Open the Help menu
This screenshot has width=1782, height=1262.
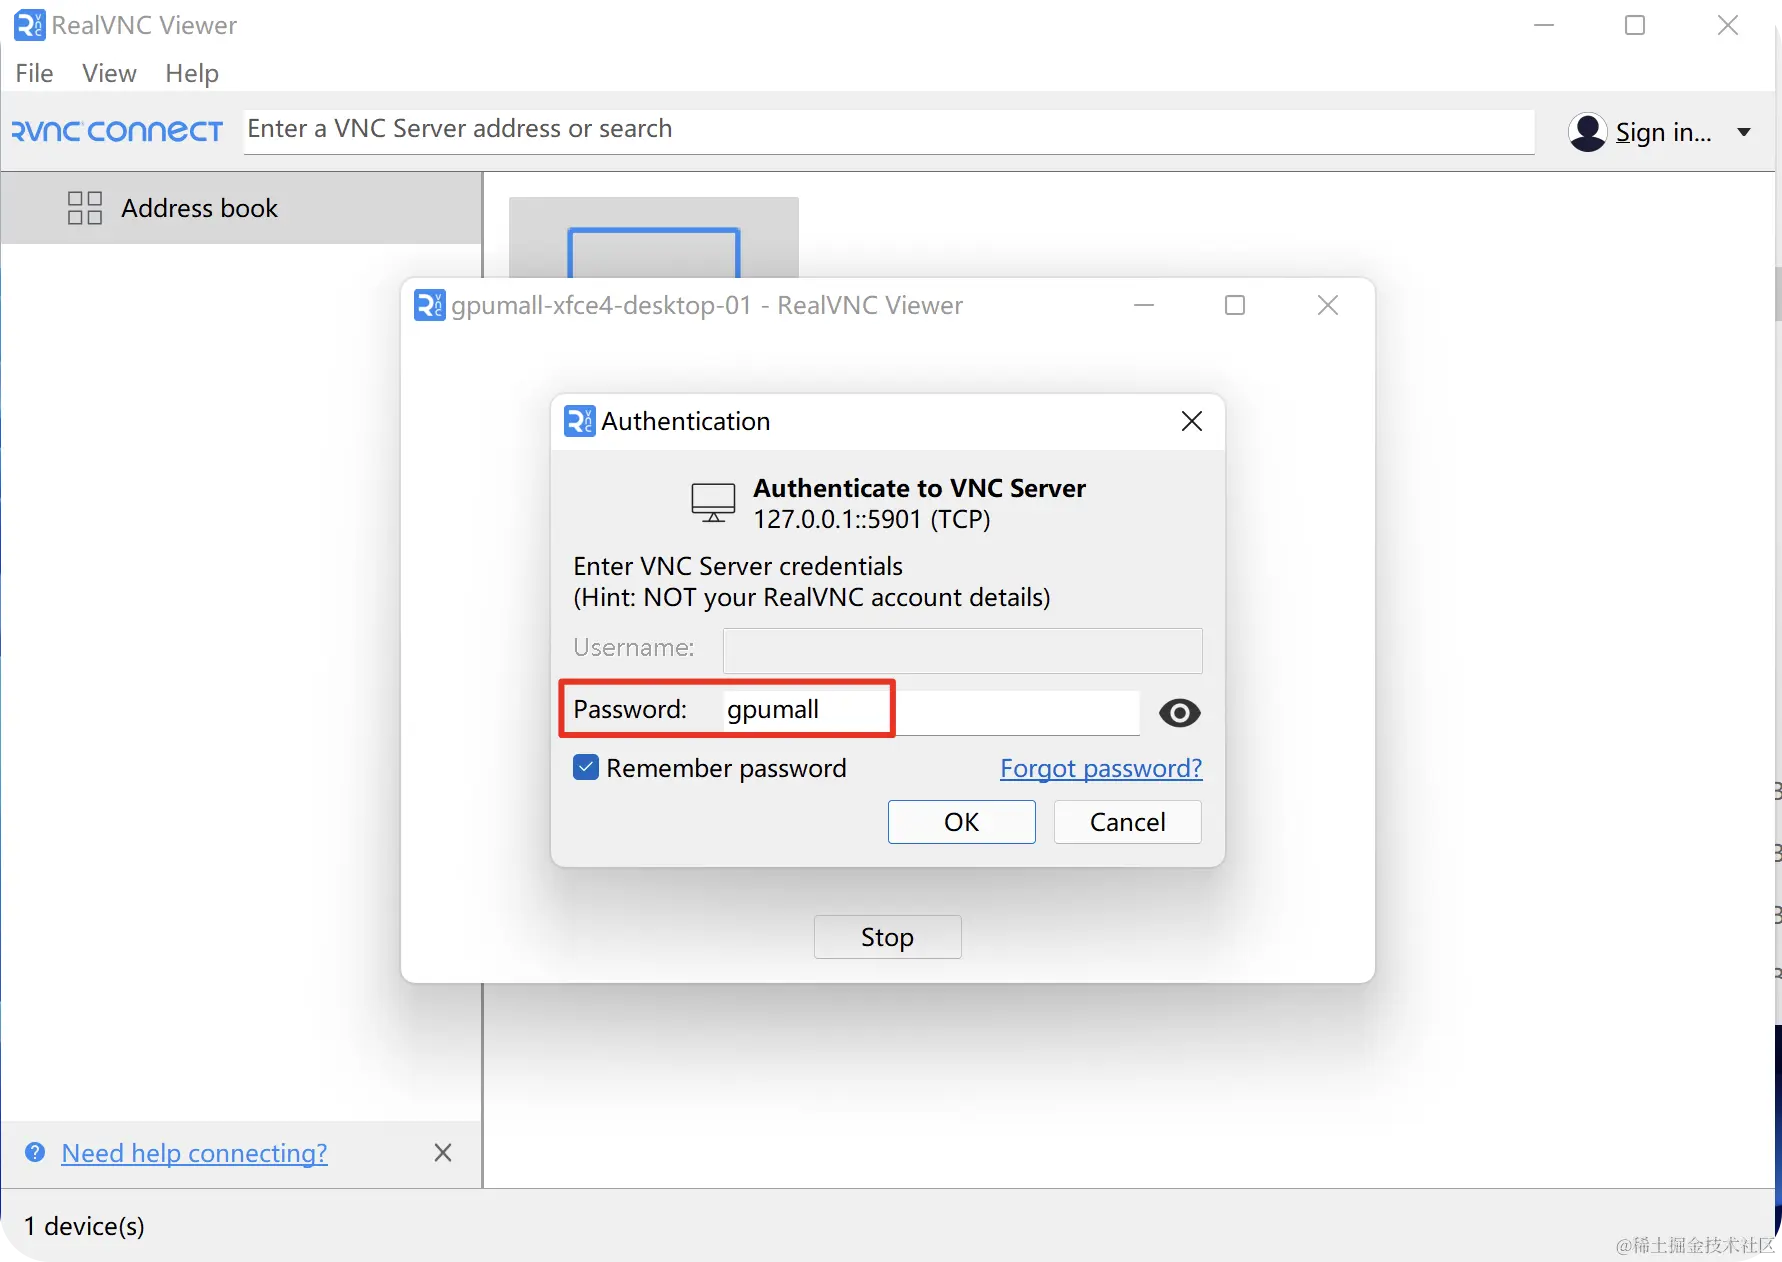click(192, 73)
